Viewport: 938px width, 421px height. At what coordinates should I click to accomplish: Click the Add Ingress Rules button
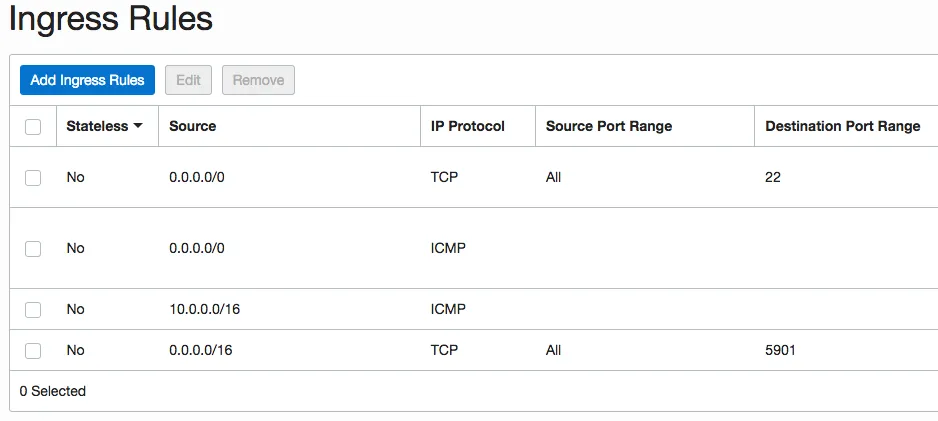click(x=87, y=80)
